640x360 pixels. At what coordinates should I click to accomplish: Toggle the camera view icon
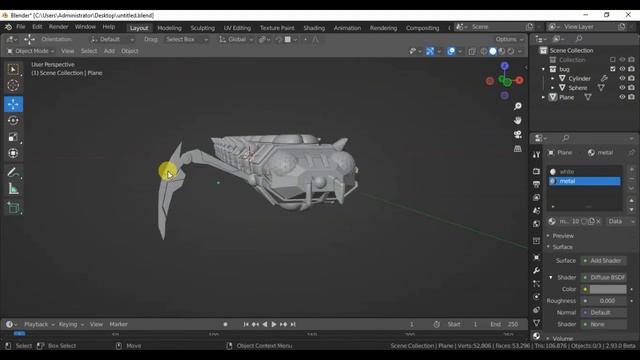pyautogui.click(x=518, y=134)
